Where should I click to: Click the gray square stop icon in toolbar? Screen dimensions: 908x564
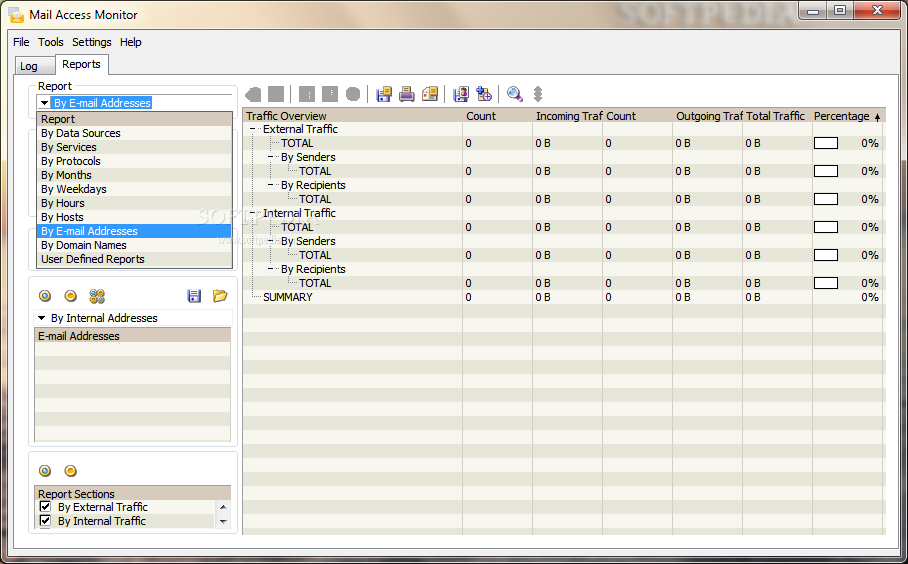point(276,94)
